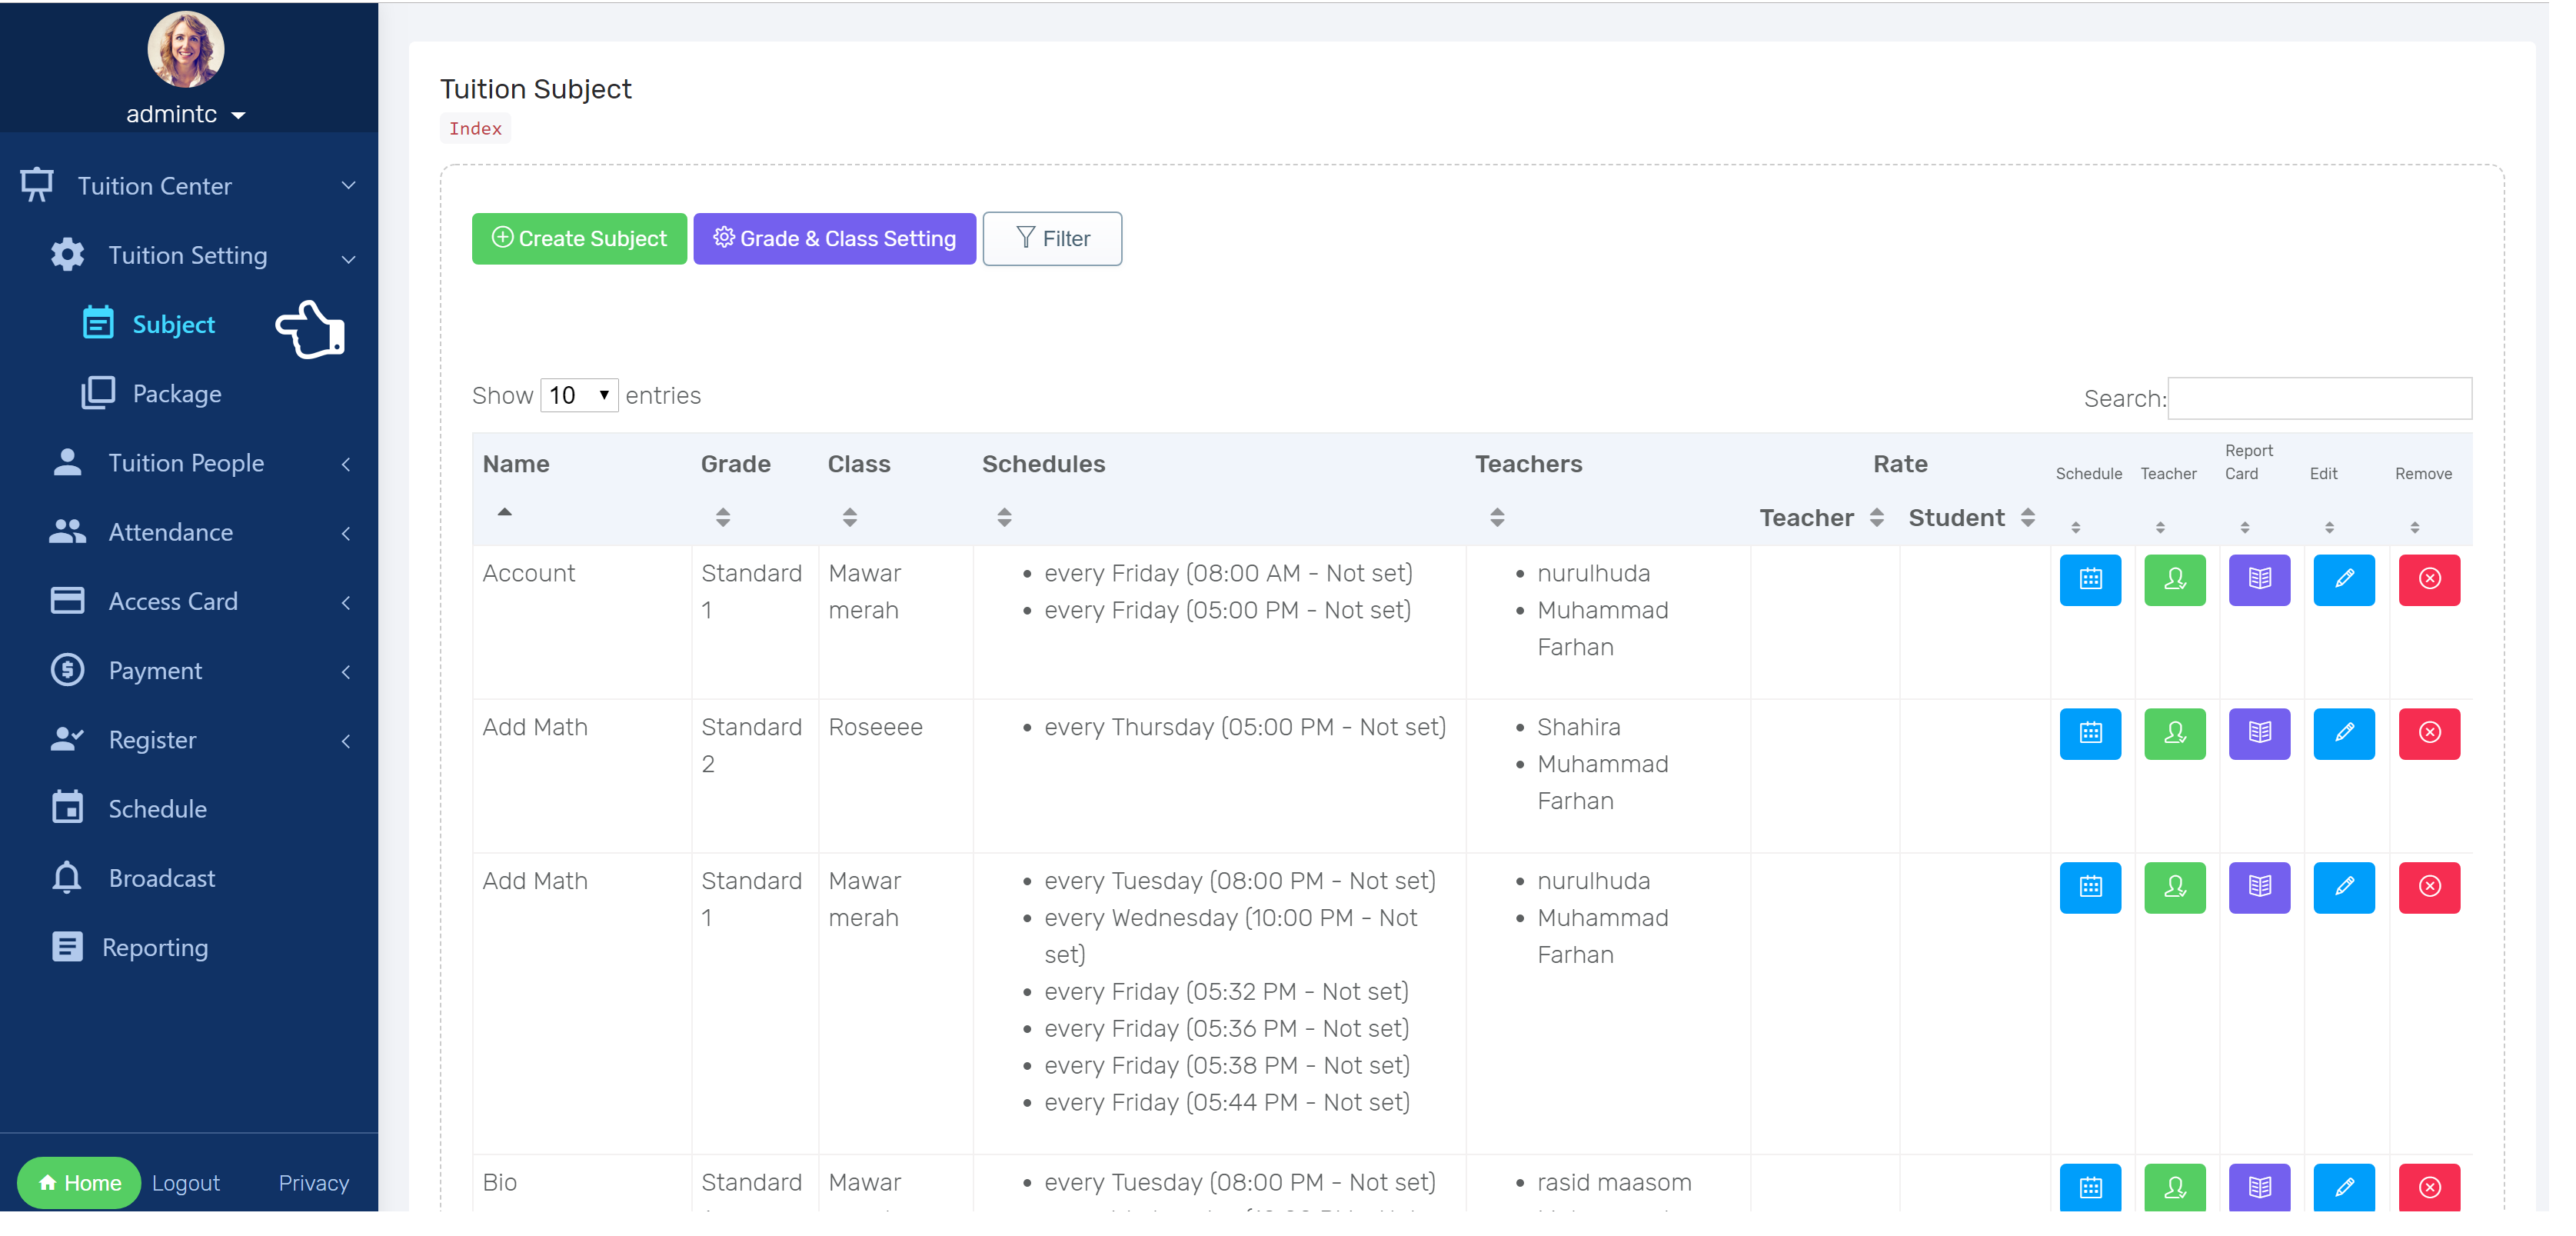Open teacher assignment for Add Math Roseeee
Viewport: 2576px width, 1236px height.
[2175, 734]
